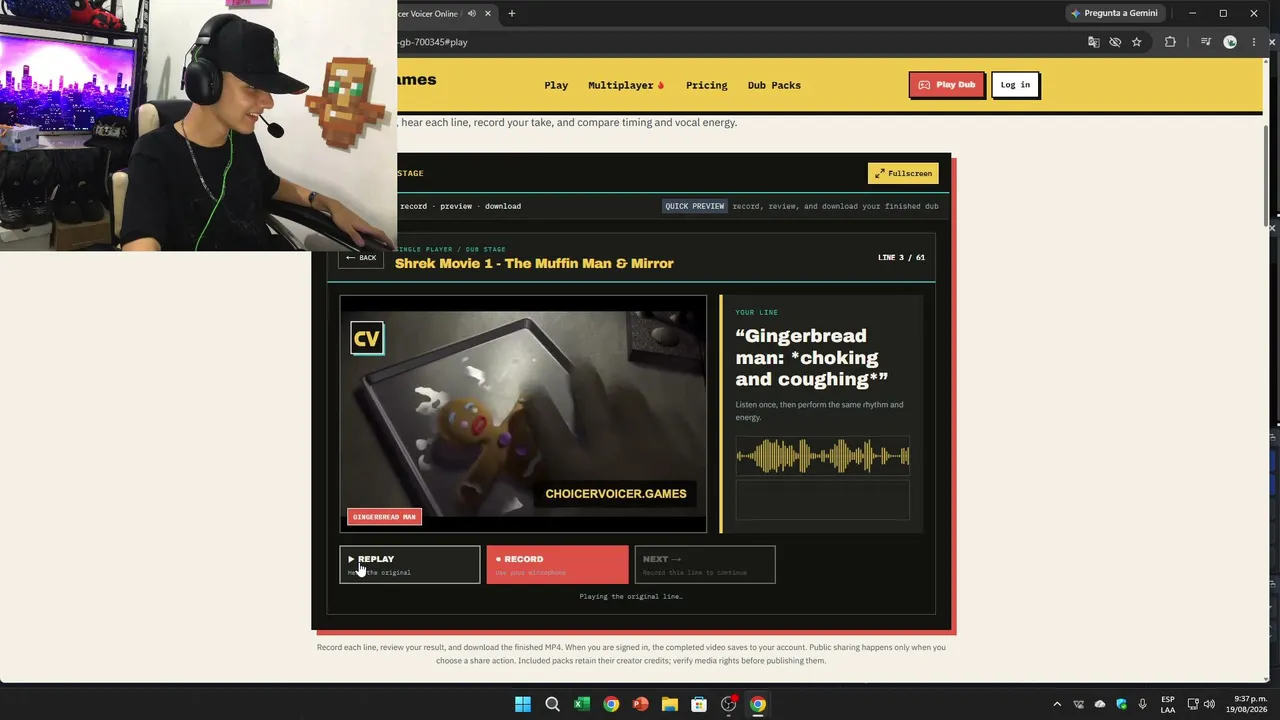The image size is (1280, 720).
Task: Open the browser extensions puzzle icon
Action: tap(1170, 42)
